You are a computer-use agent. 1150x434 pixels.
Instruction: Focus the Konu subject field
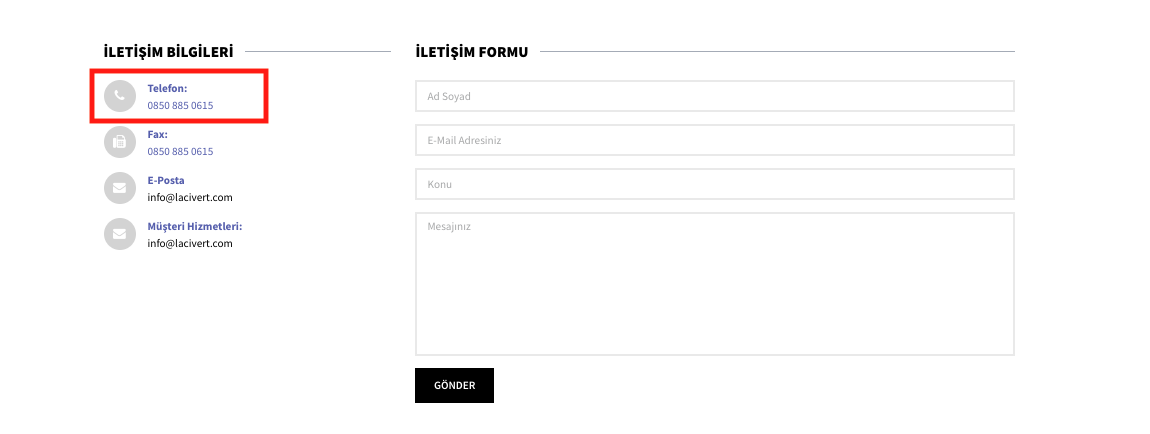[714, 184]
